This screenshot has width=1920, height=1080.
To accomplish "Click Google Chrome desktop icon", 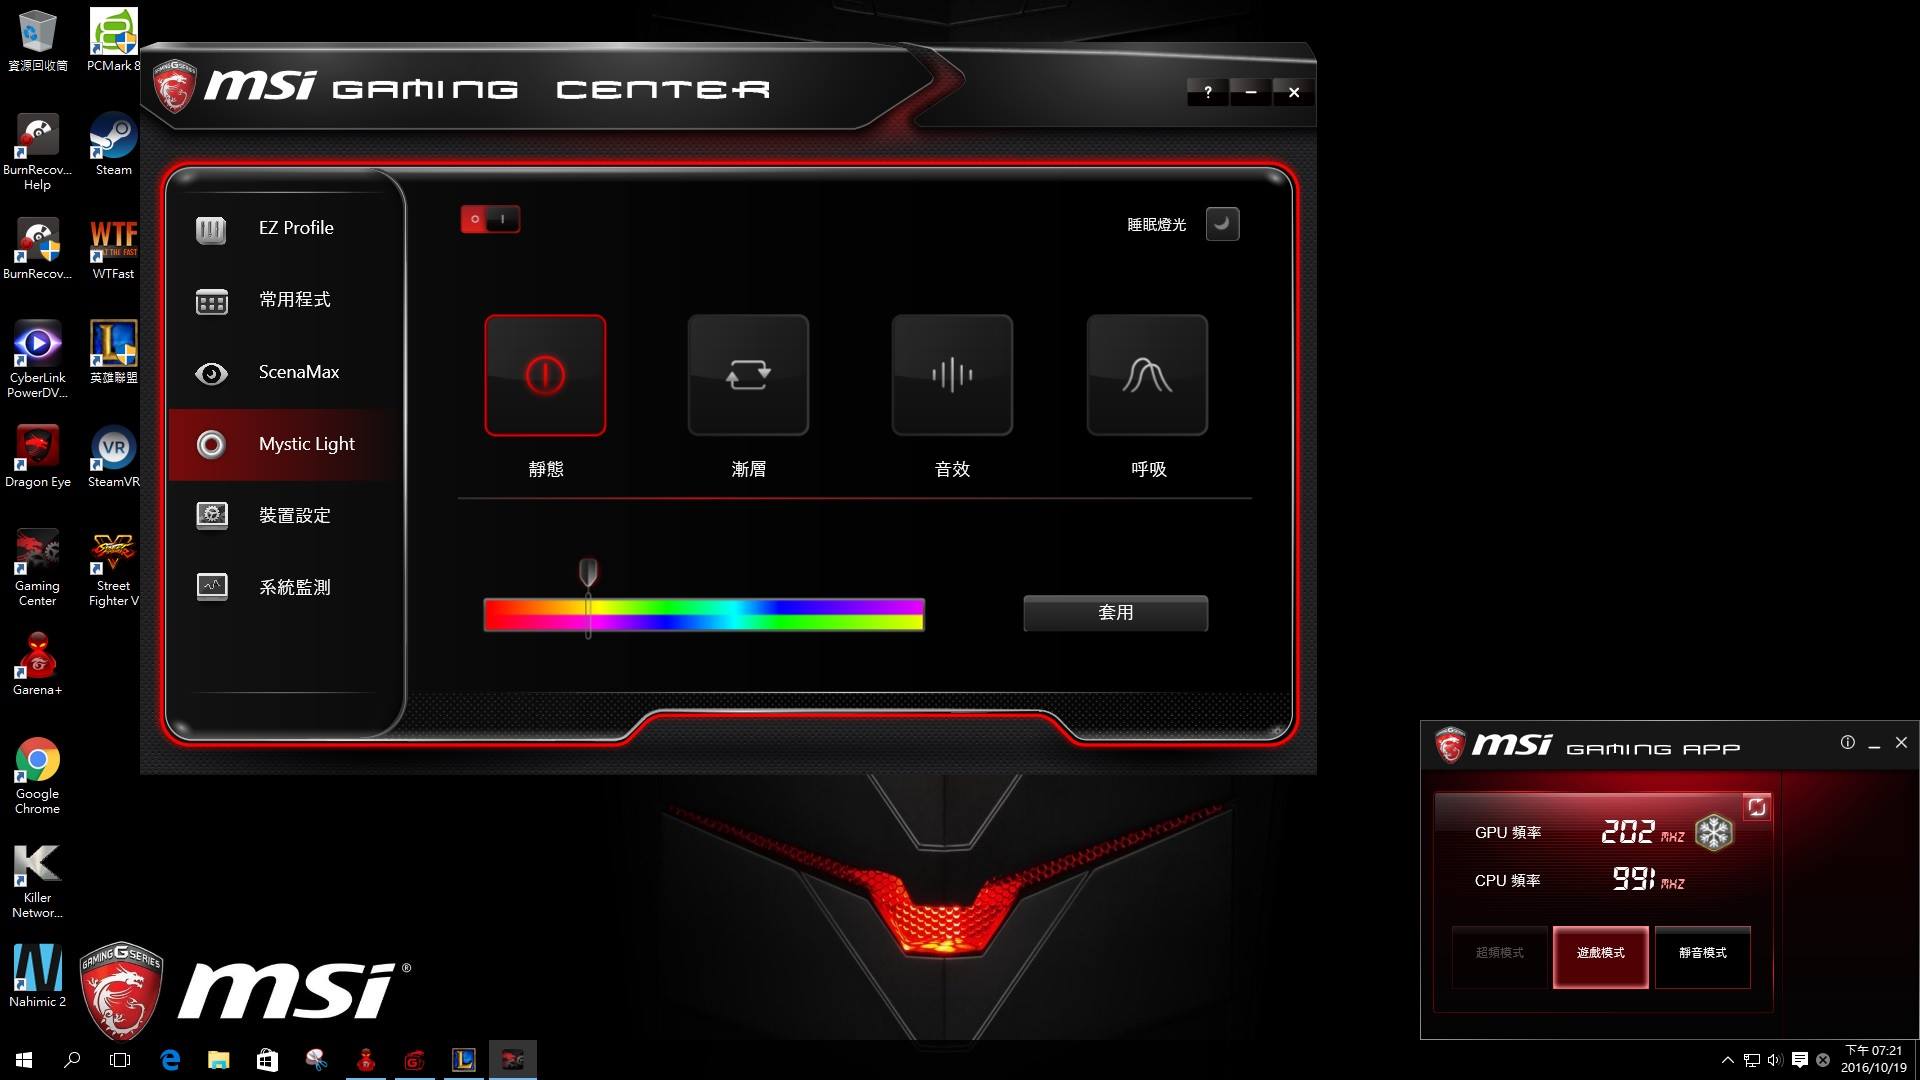I will point(38,776).
